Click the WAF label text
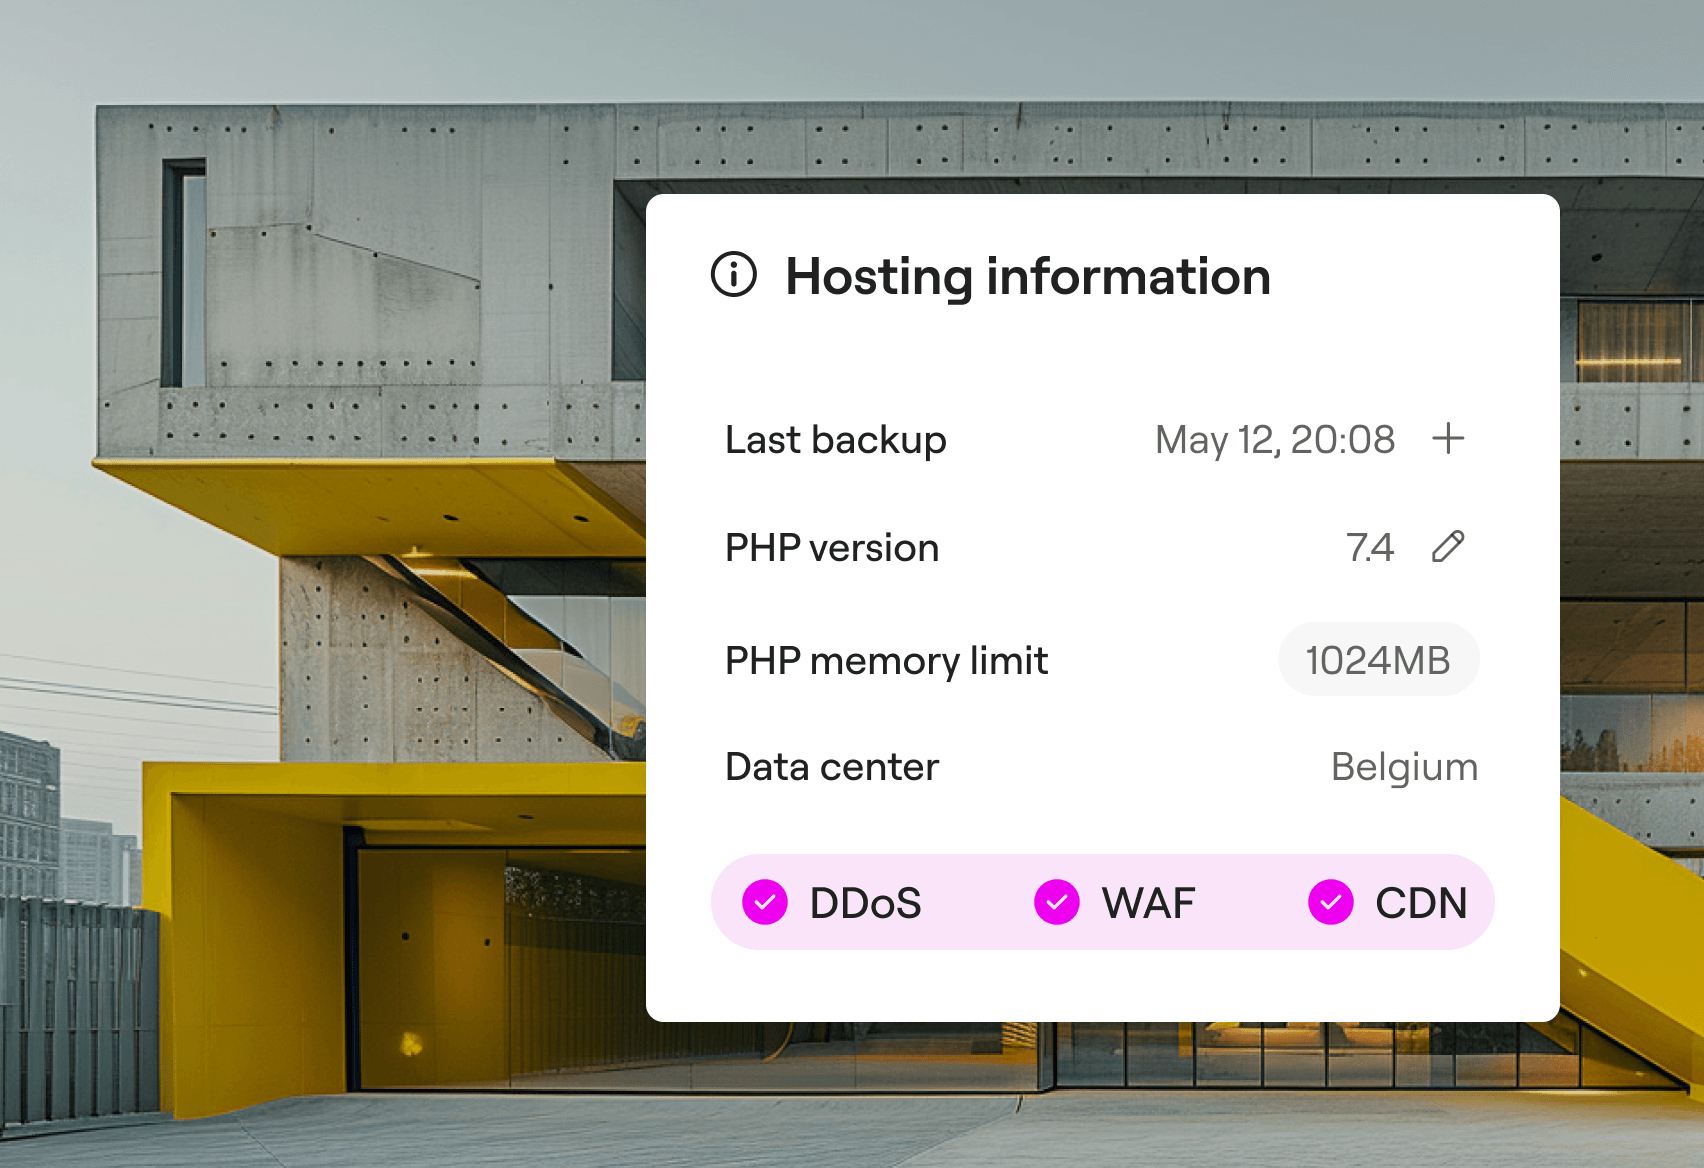The width and height of the screenshot is (1704, 1168). [x=1148, y=903]
